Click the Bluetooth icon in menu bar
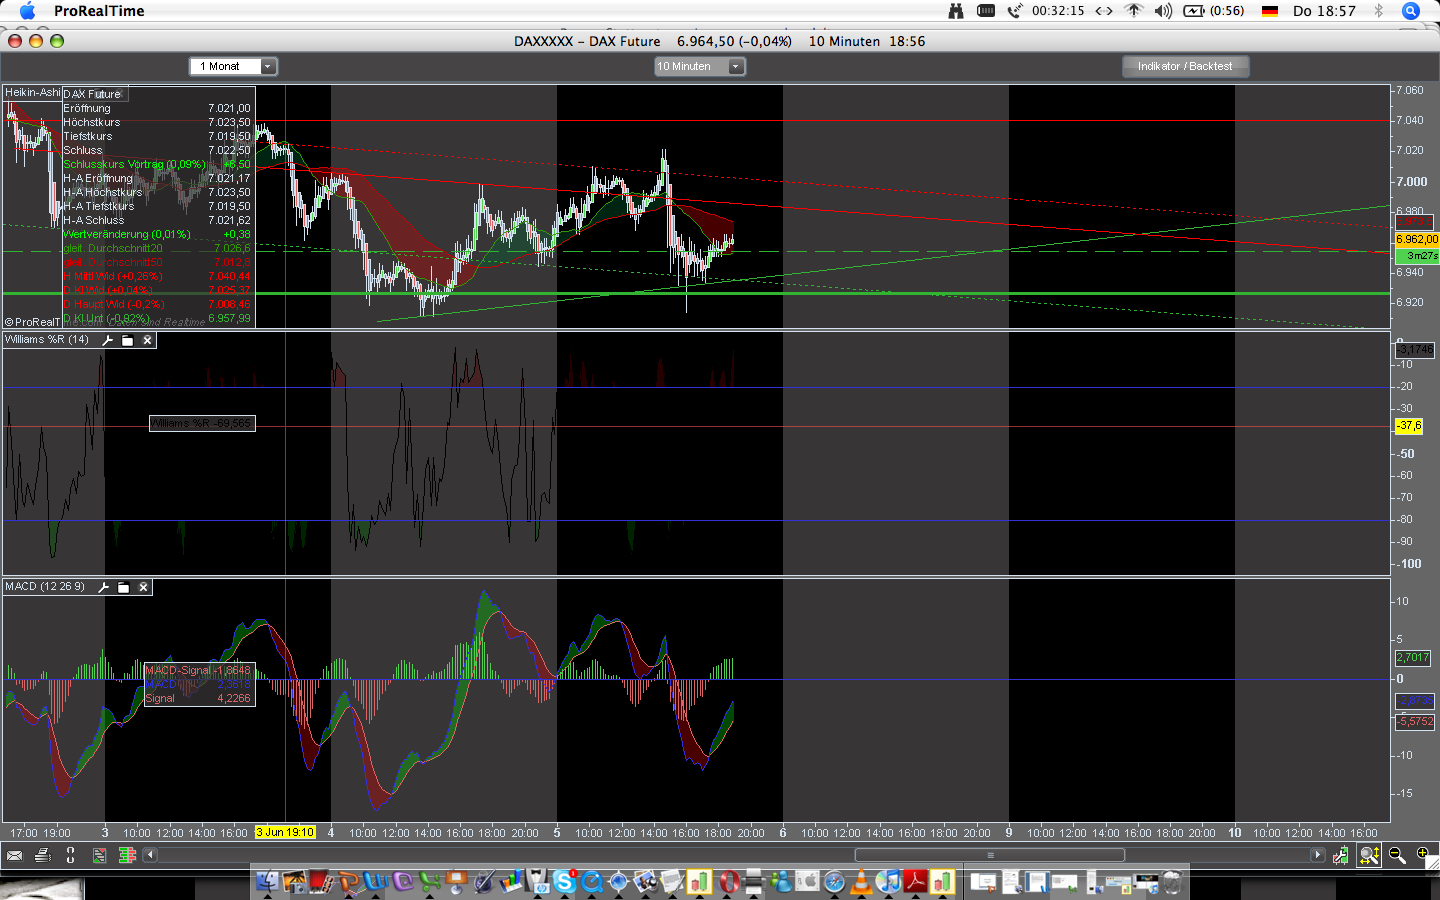Viewport: 1440px width, 900px height. (1378, 11)
